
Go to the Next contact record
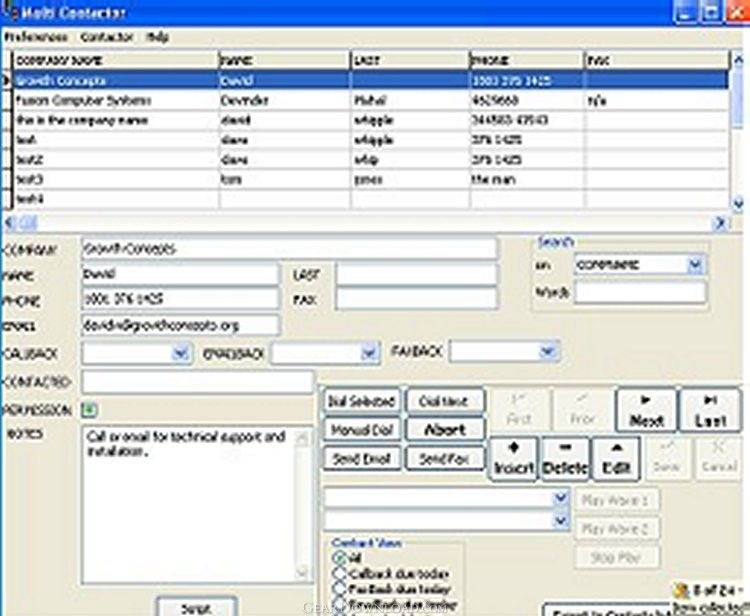click(646, 410)
